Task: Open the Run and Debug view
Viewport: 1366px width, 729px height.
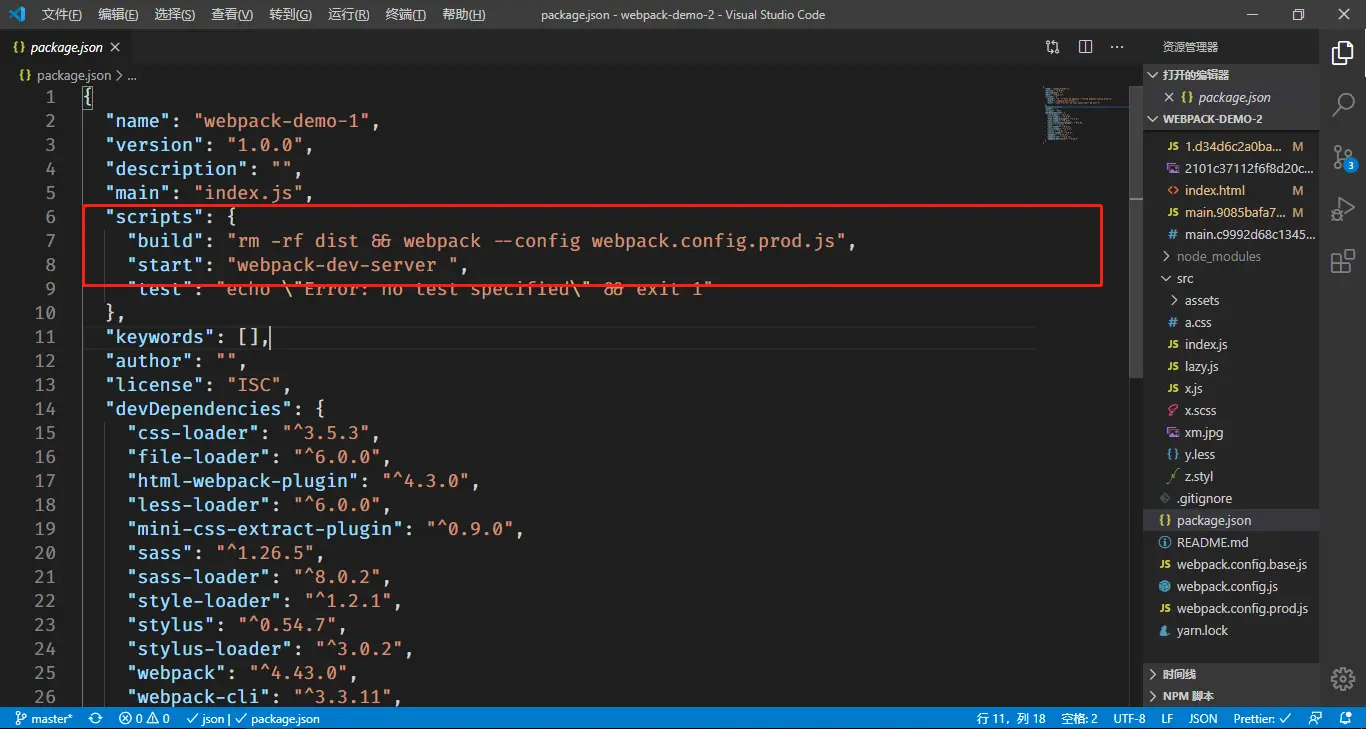Action: [x=1342, y=209]
